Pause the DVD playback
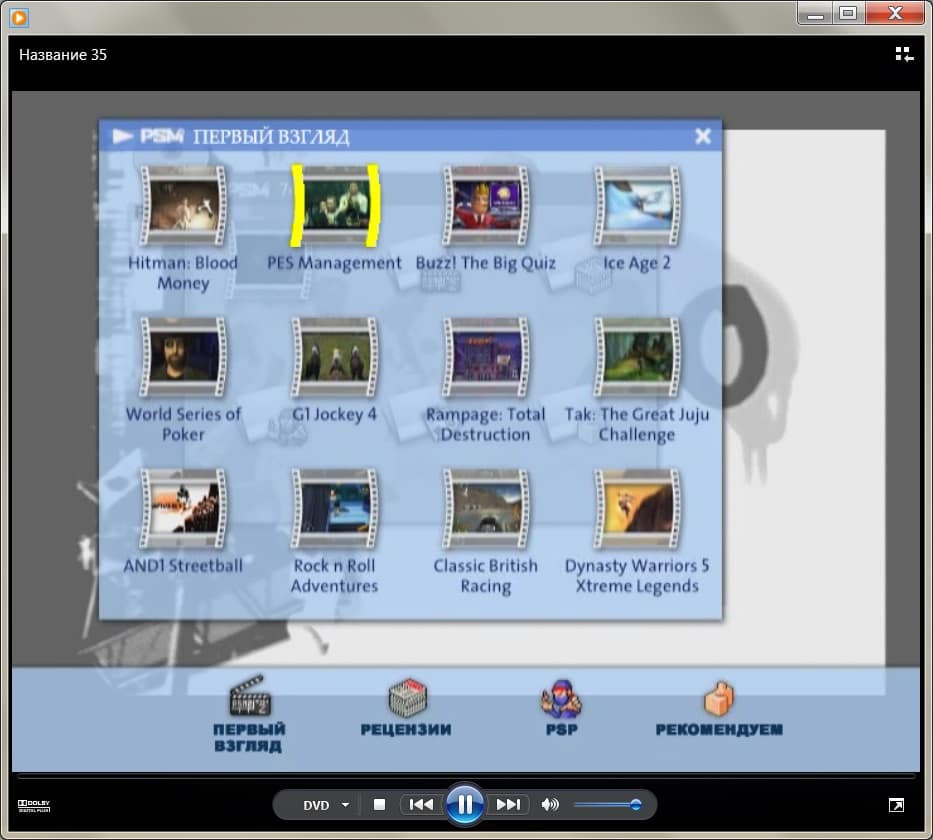 (465, 804)
